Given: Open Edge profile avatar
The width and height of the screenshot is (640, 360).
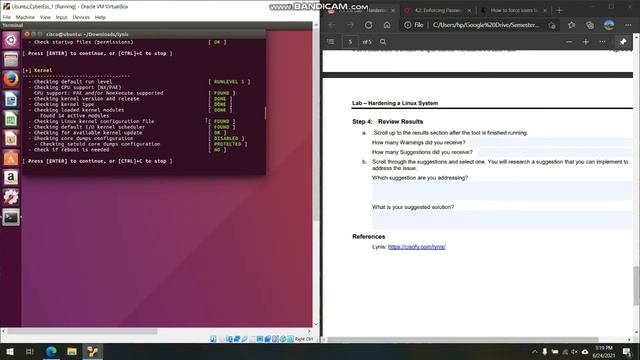Looking at the screenshot, I should coord(609,25).
